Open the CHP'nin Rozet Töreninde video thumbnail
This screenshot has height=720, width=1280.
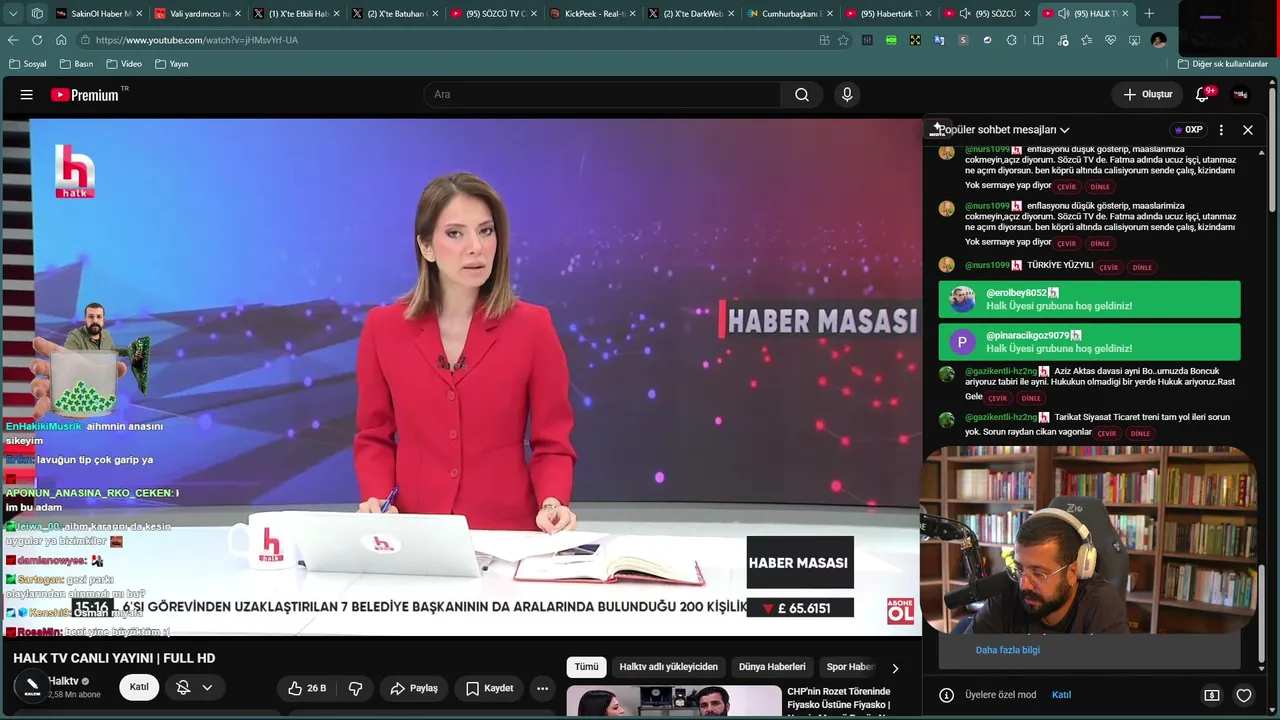[x=674, y=701]
